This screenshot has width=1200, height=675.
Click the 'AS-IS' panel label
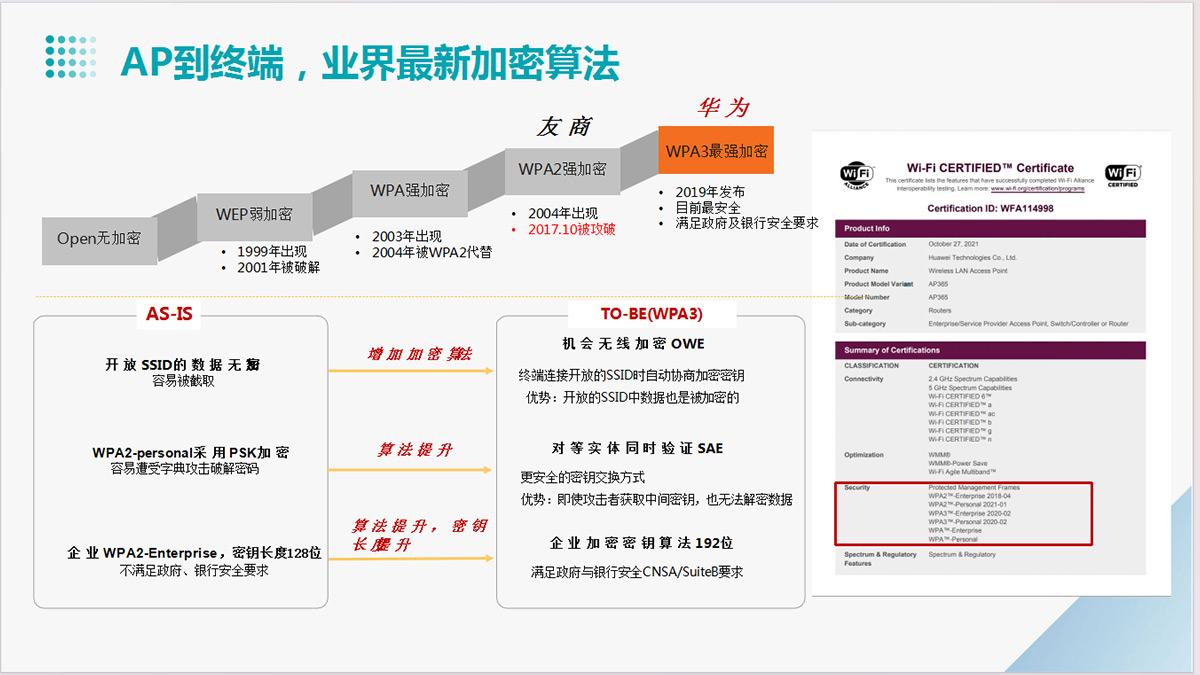click(x=168, y=314)
